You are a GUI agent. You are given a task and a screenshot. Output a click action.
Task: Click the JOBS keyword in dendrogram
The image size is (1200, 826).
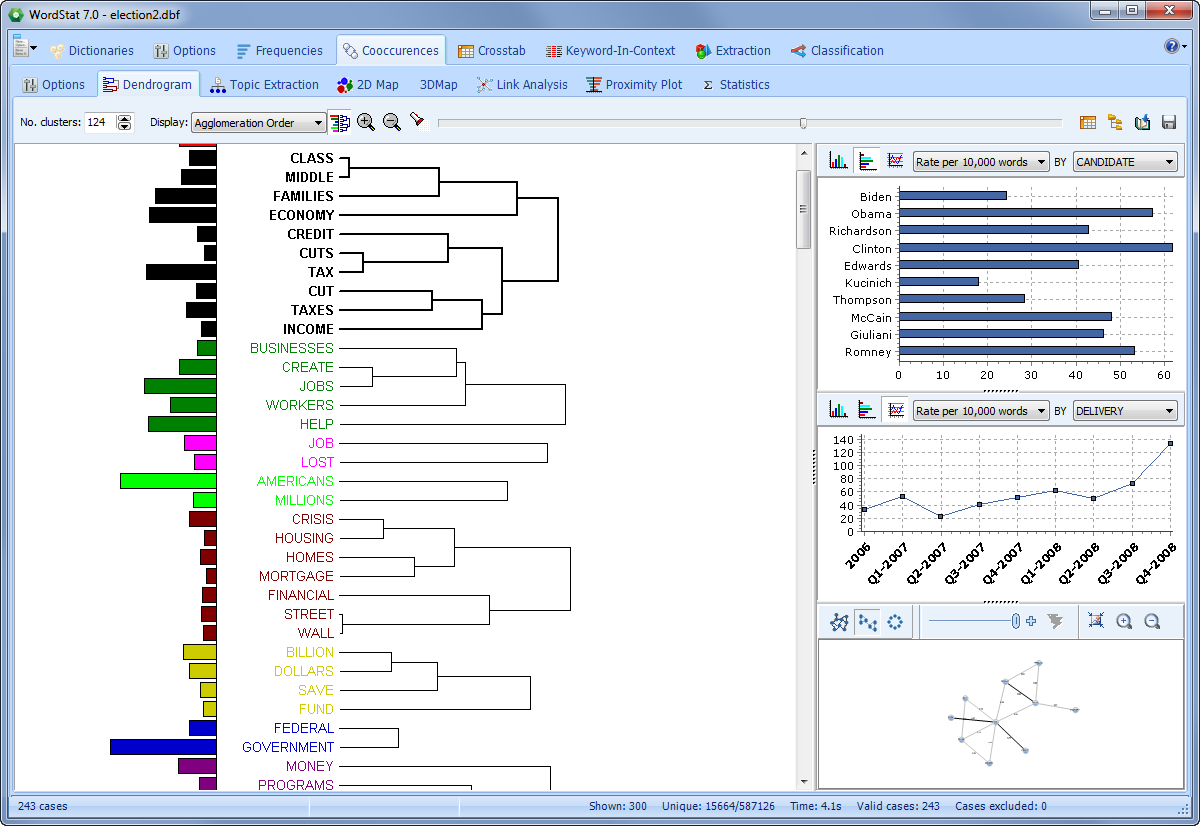click(316, 386)
